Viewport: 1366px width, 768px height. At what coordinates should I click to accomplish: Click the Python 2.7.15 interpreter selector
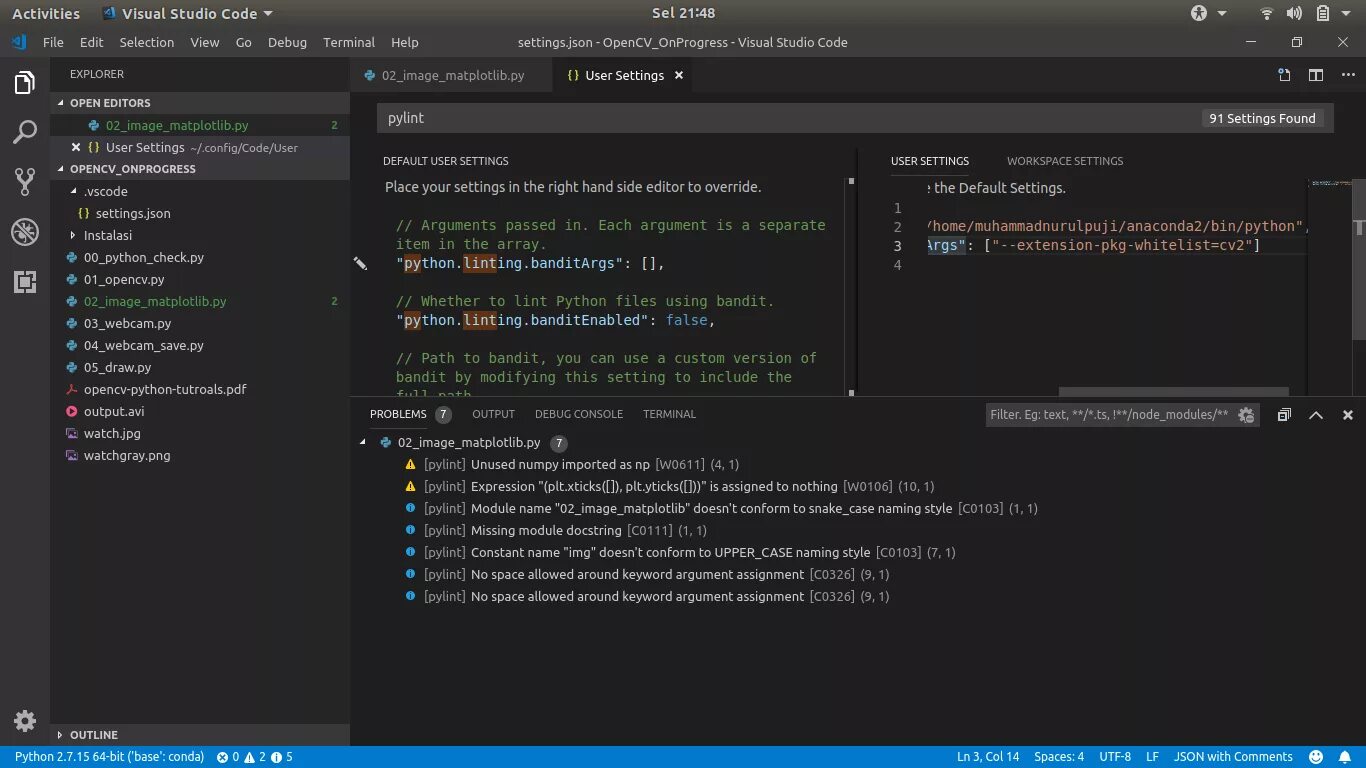point(109,757)
